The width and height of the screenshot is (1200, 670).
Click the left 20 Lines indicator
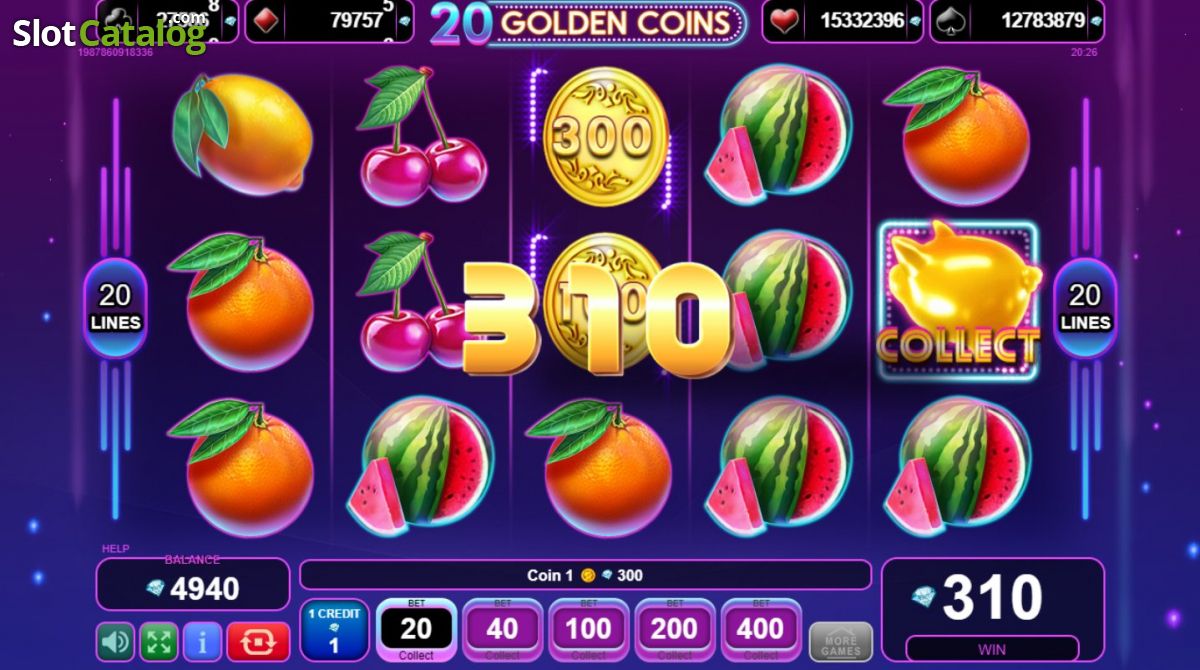pos(115,307)
